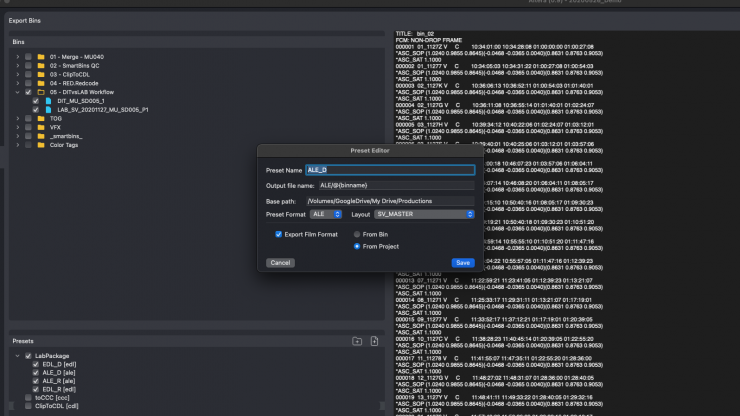The width and height of the screenshot is (740, 416).
Task: Click the 01 - Merge - MU040 folder icon
Action: click(41, 56)
